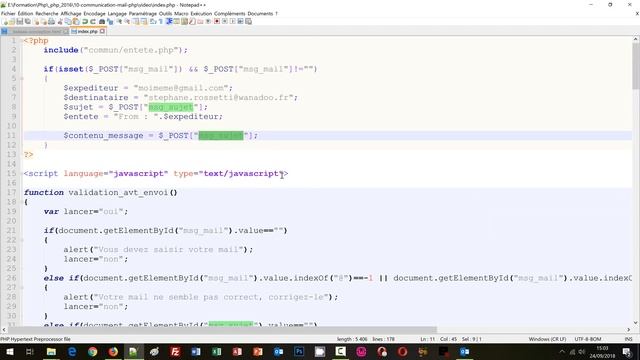Screen dimensions: 640x360
Task: Save the document using the Save icon
Action: coord(20,21)
